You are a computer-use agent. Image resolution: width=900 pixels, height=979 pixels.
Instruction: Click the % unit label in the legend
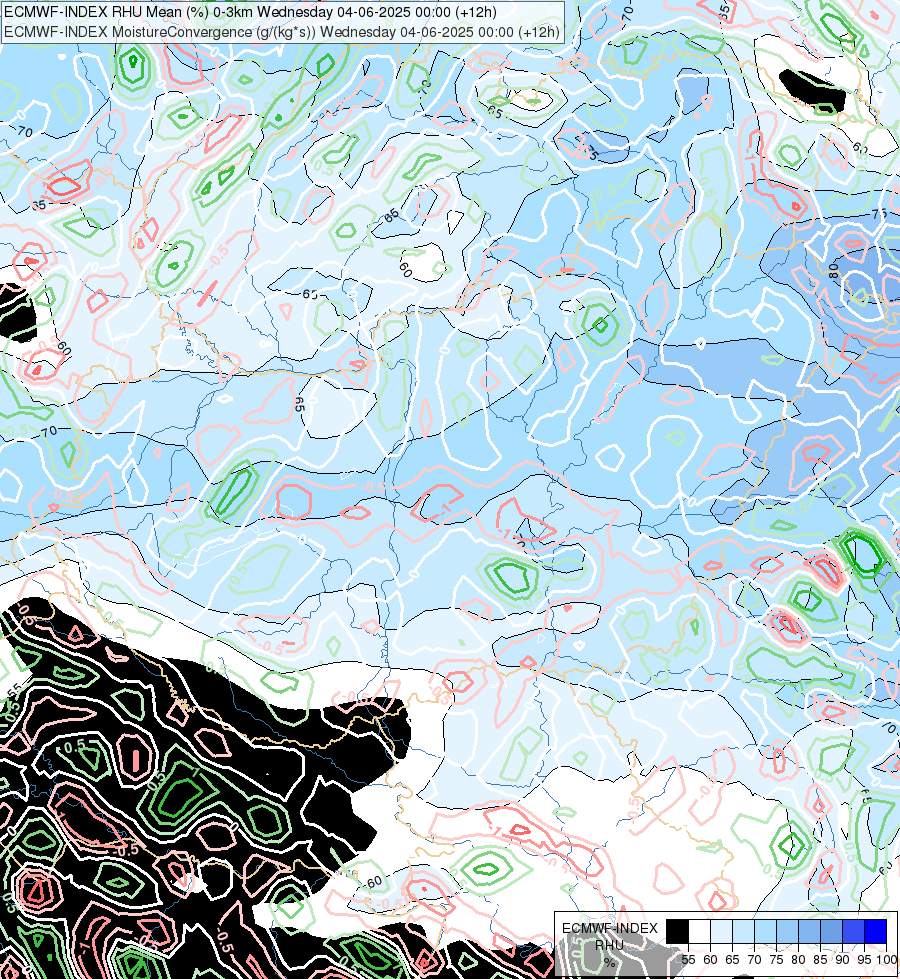[610, 963]
